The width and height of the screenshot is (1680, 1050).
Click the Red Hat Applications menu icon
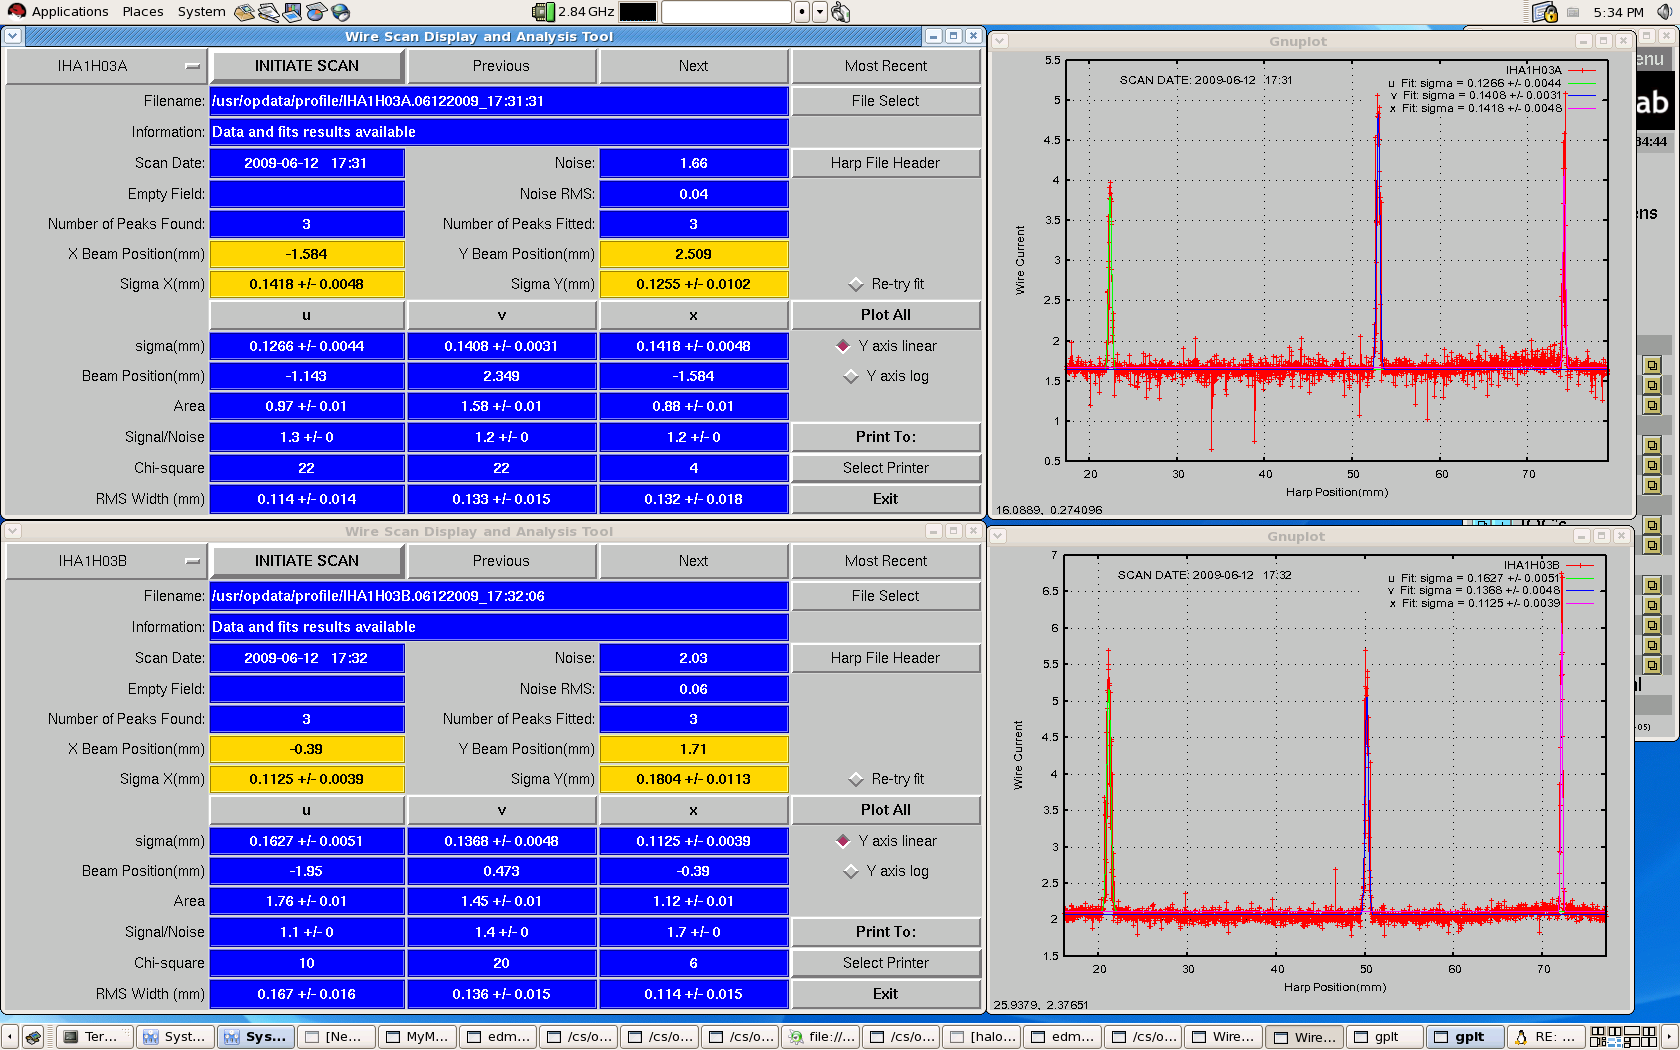16,11
